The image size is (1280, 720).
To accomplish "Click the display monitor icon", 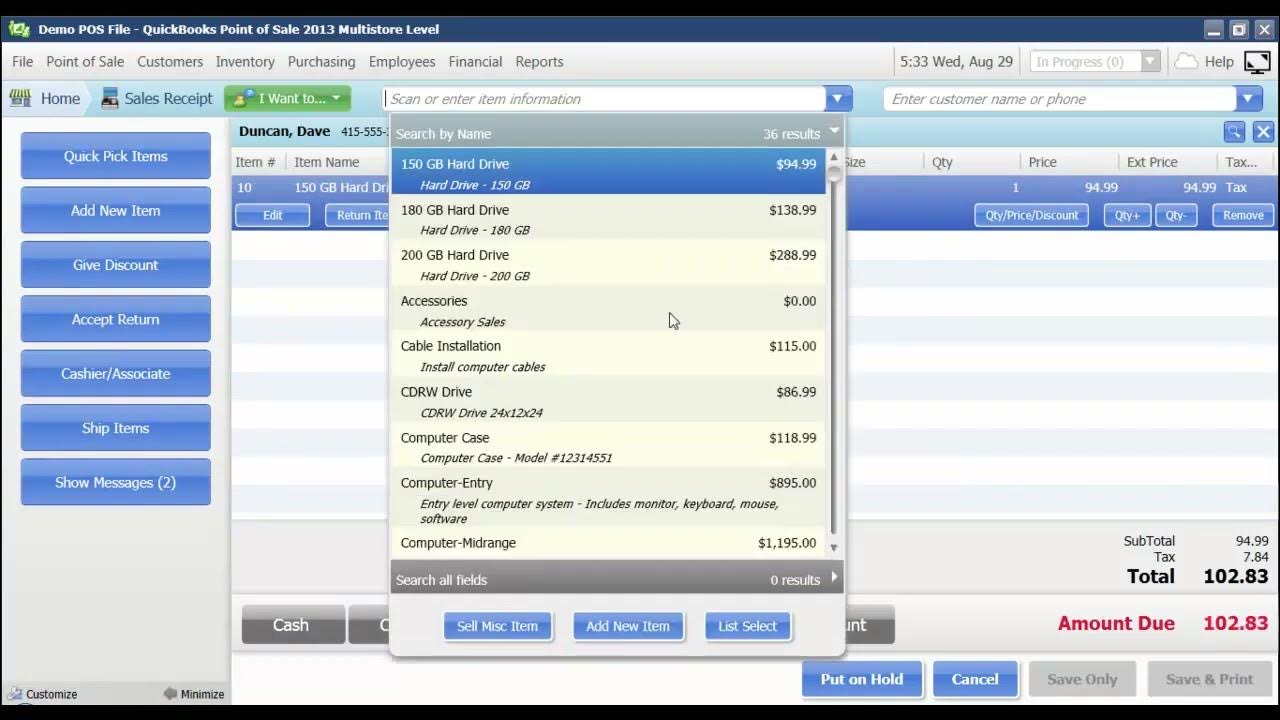I will [x=1257, y=62].
